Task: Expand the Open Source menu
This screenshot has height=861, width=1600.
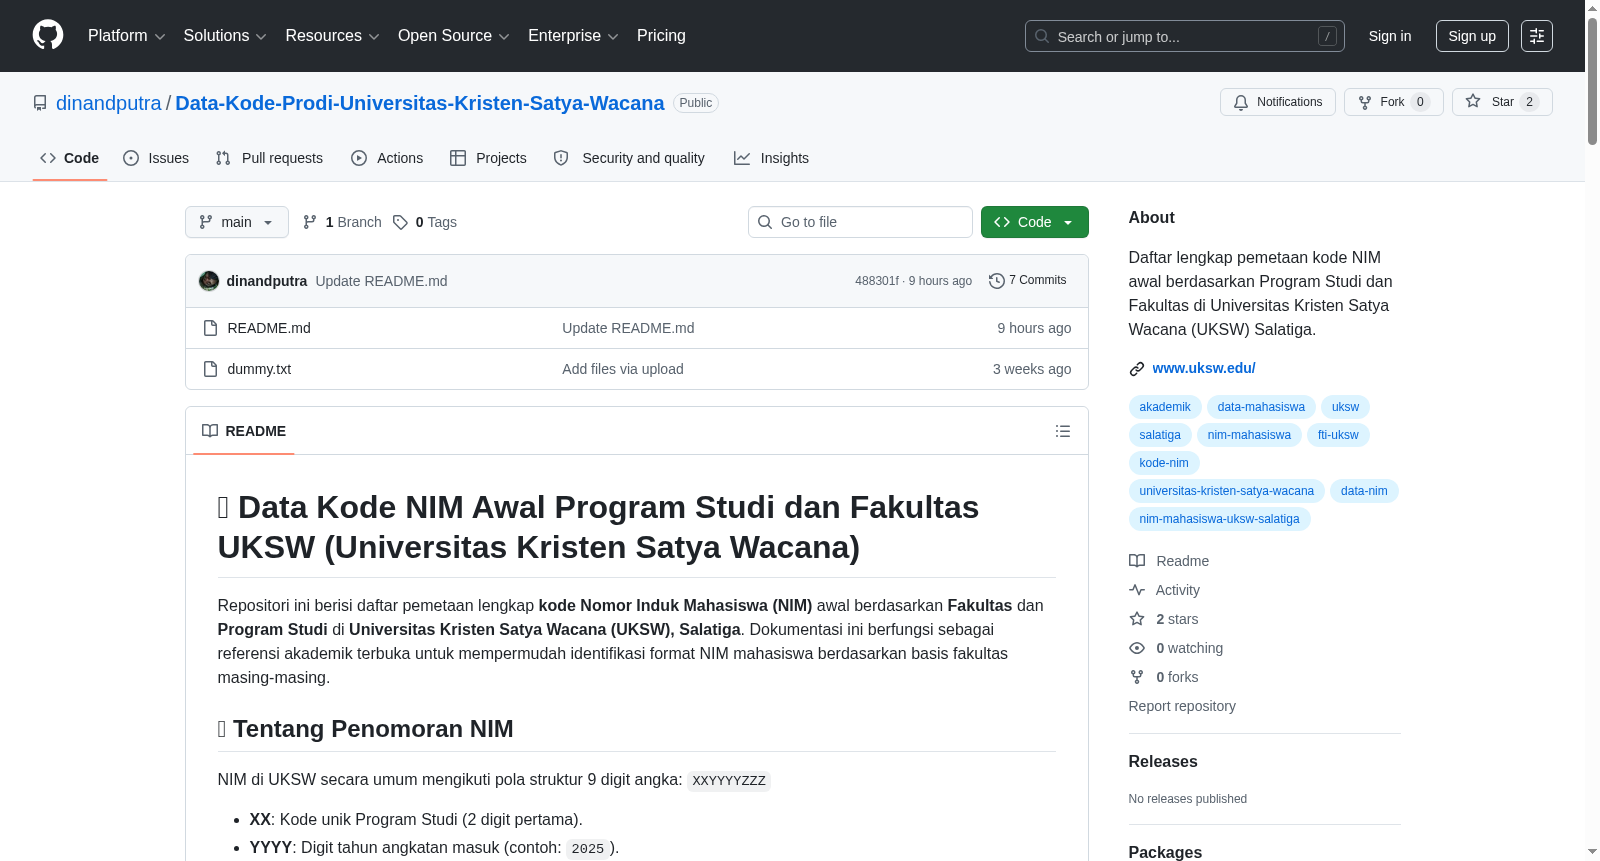Action: (454, 36)
